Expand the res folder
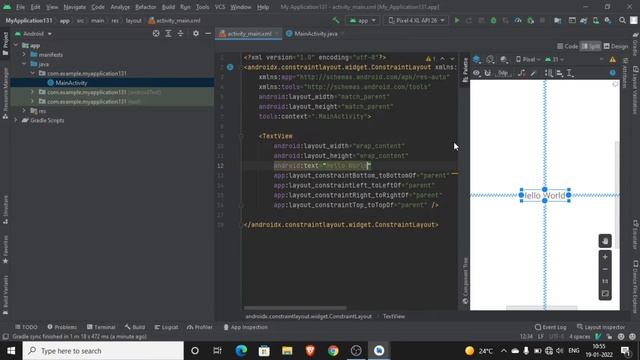This screenshot has width=640, height=360. 24,111
